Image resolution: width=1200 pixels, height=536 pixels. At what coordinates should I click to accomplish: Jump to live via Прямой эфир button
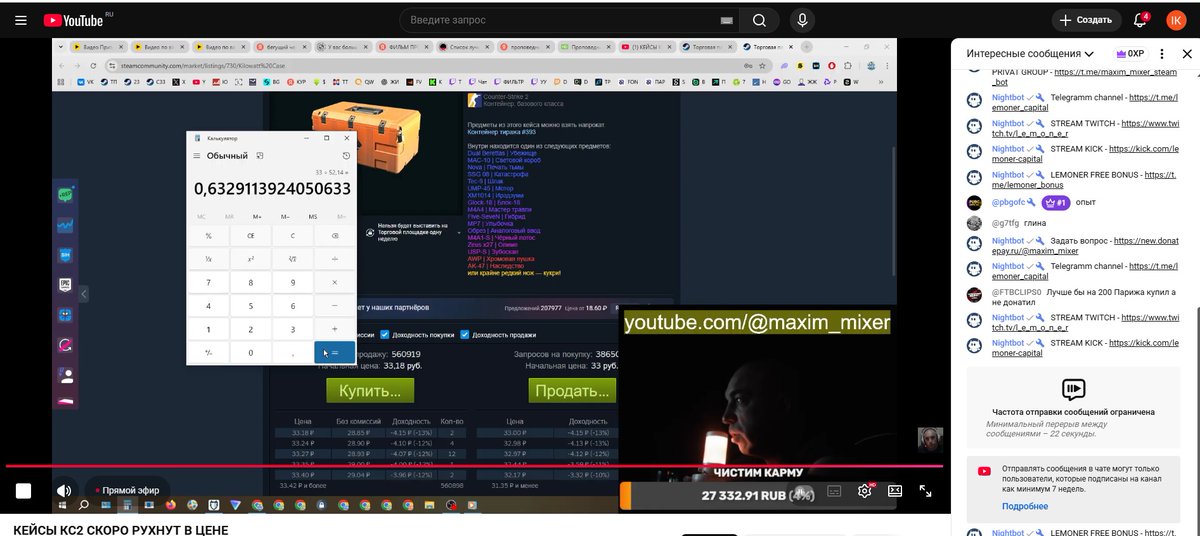coord(127,491)
